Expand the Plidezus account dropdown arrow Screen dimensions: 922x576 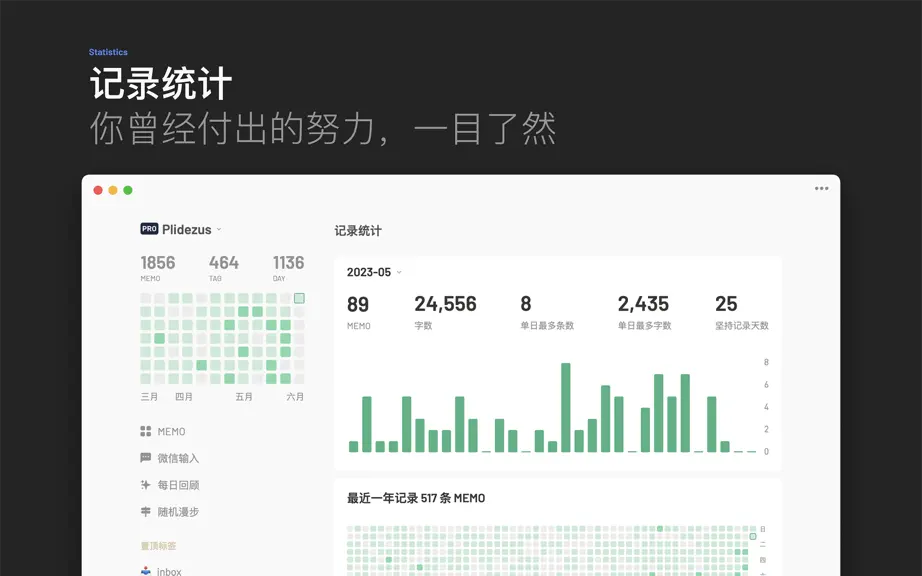coord(219,229)
